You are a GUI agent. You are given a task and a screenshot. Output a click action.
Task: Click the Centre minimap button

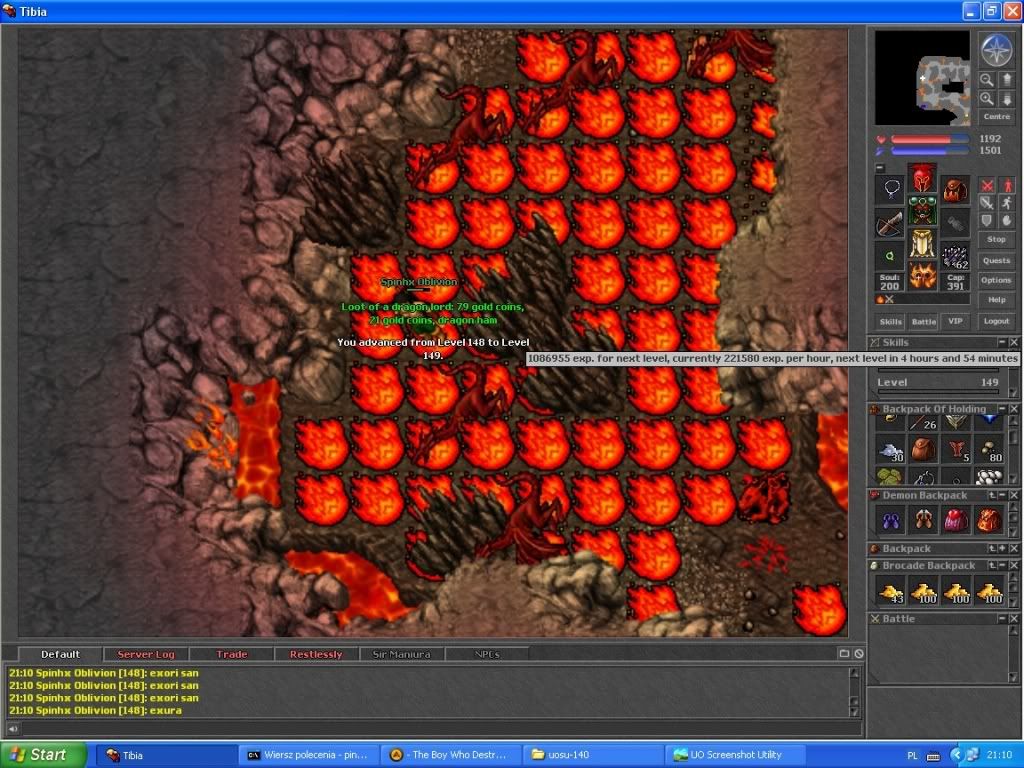[997, 117]
